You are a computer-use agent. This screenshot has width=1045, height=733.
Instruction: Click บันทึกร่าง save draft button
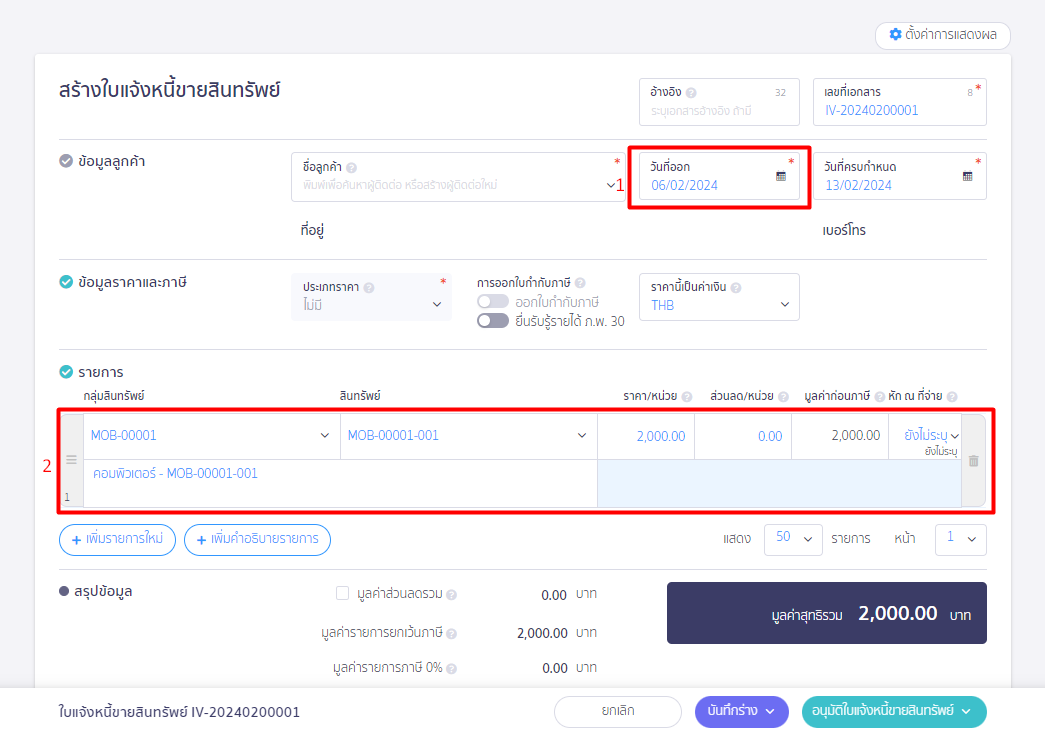(742, 712)
